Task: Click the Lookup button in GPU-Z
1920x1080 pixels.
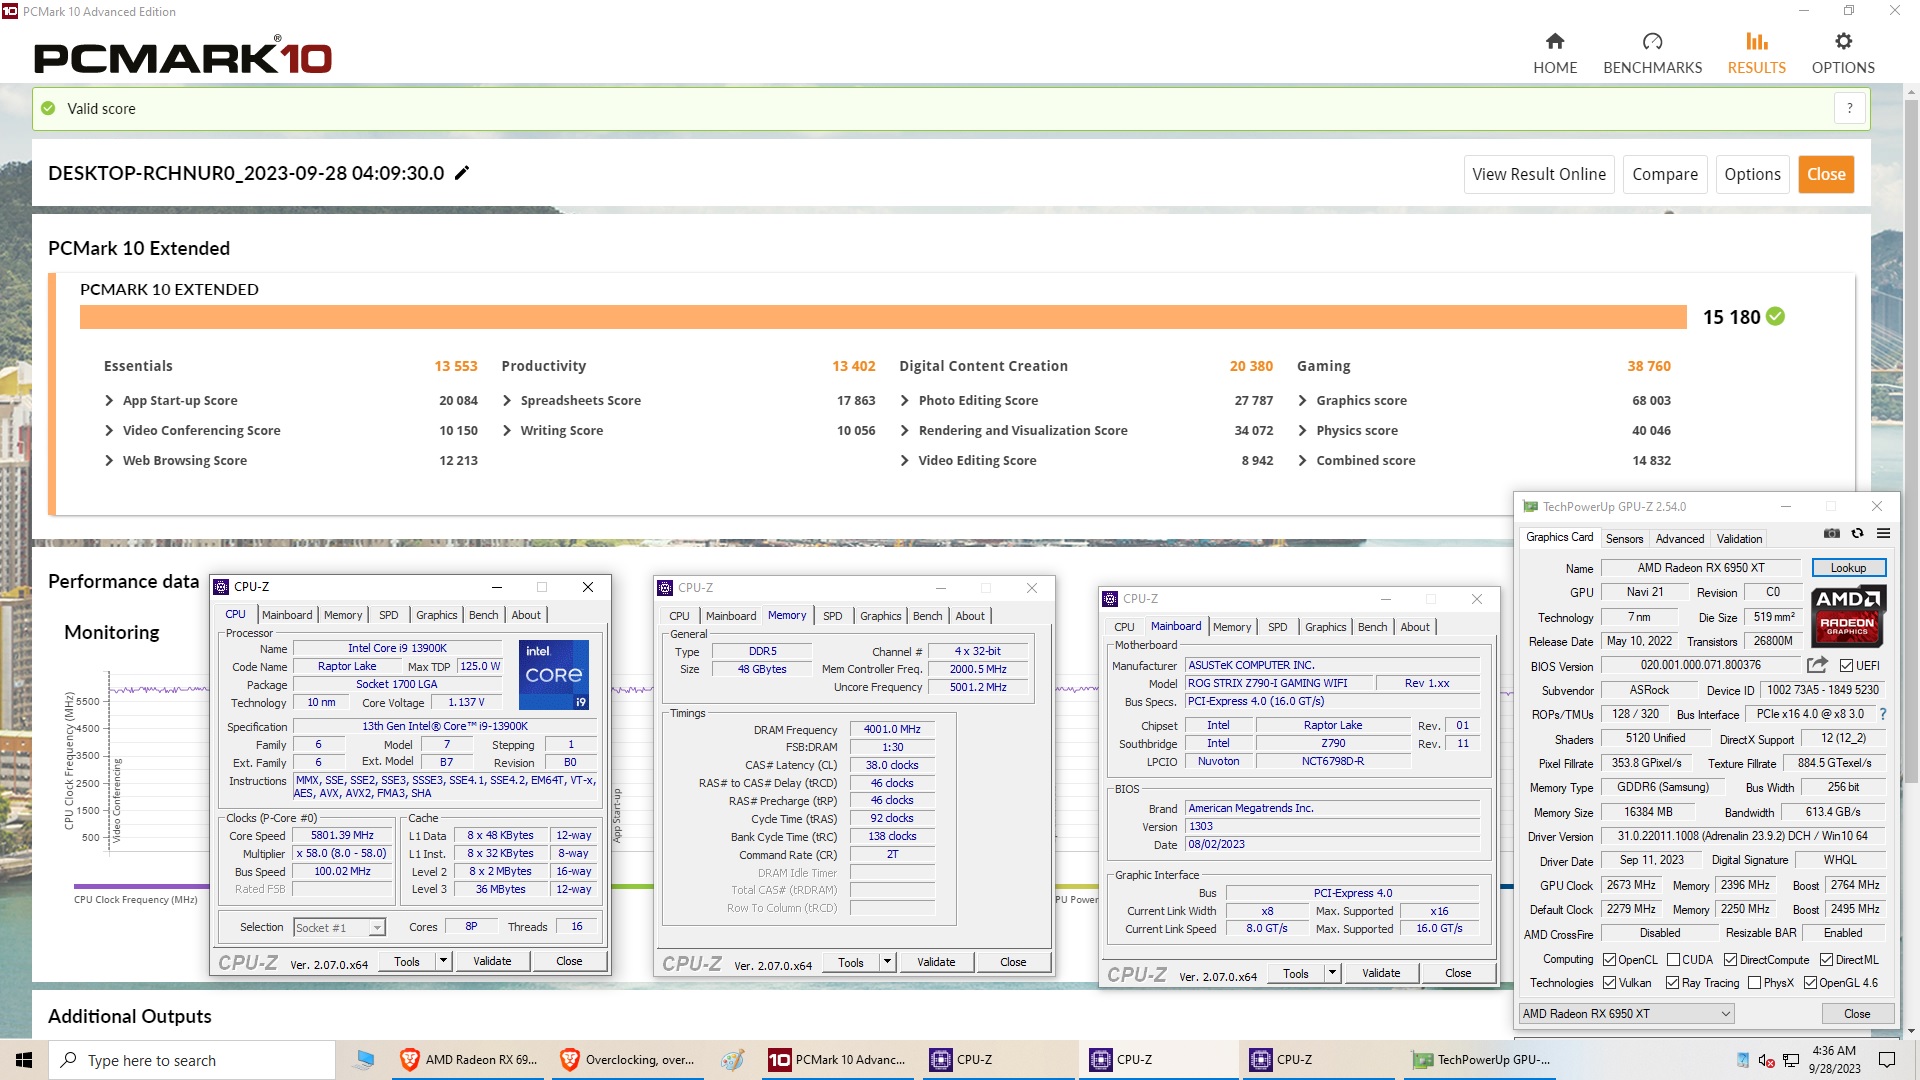Action: 1848,568
